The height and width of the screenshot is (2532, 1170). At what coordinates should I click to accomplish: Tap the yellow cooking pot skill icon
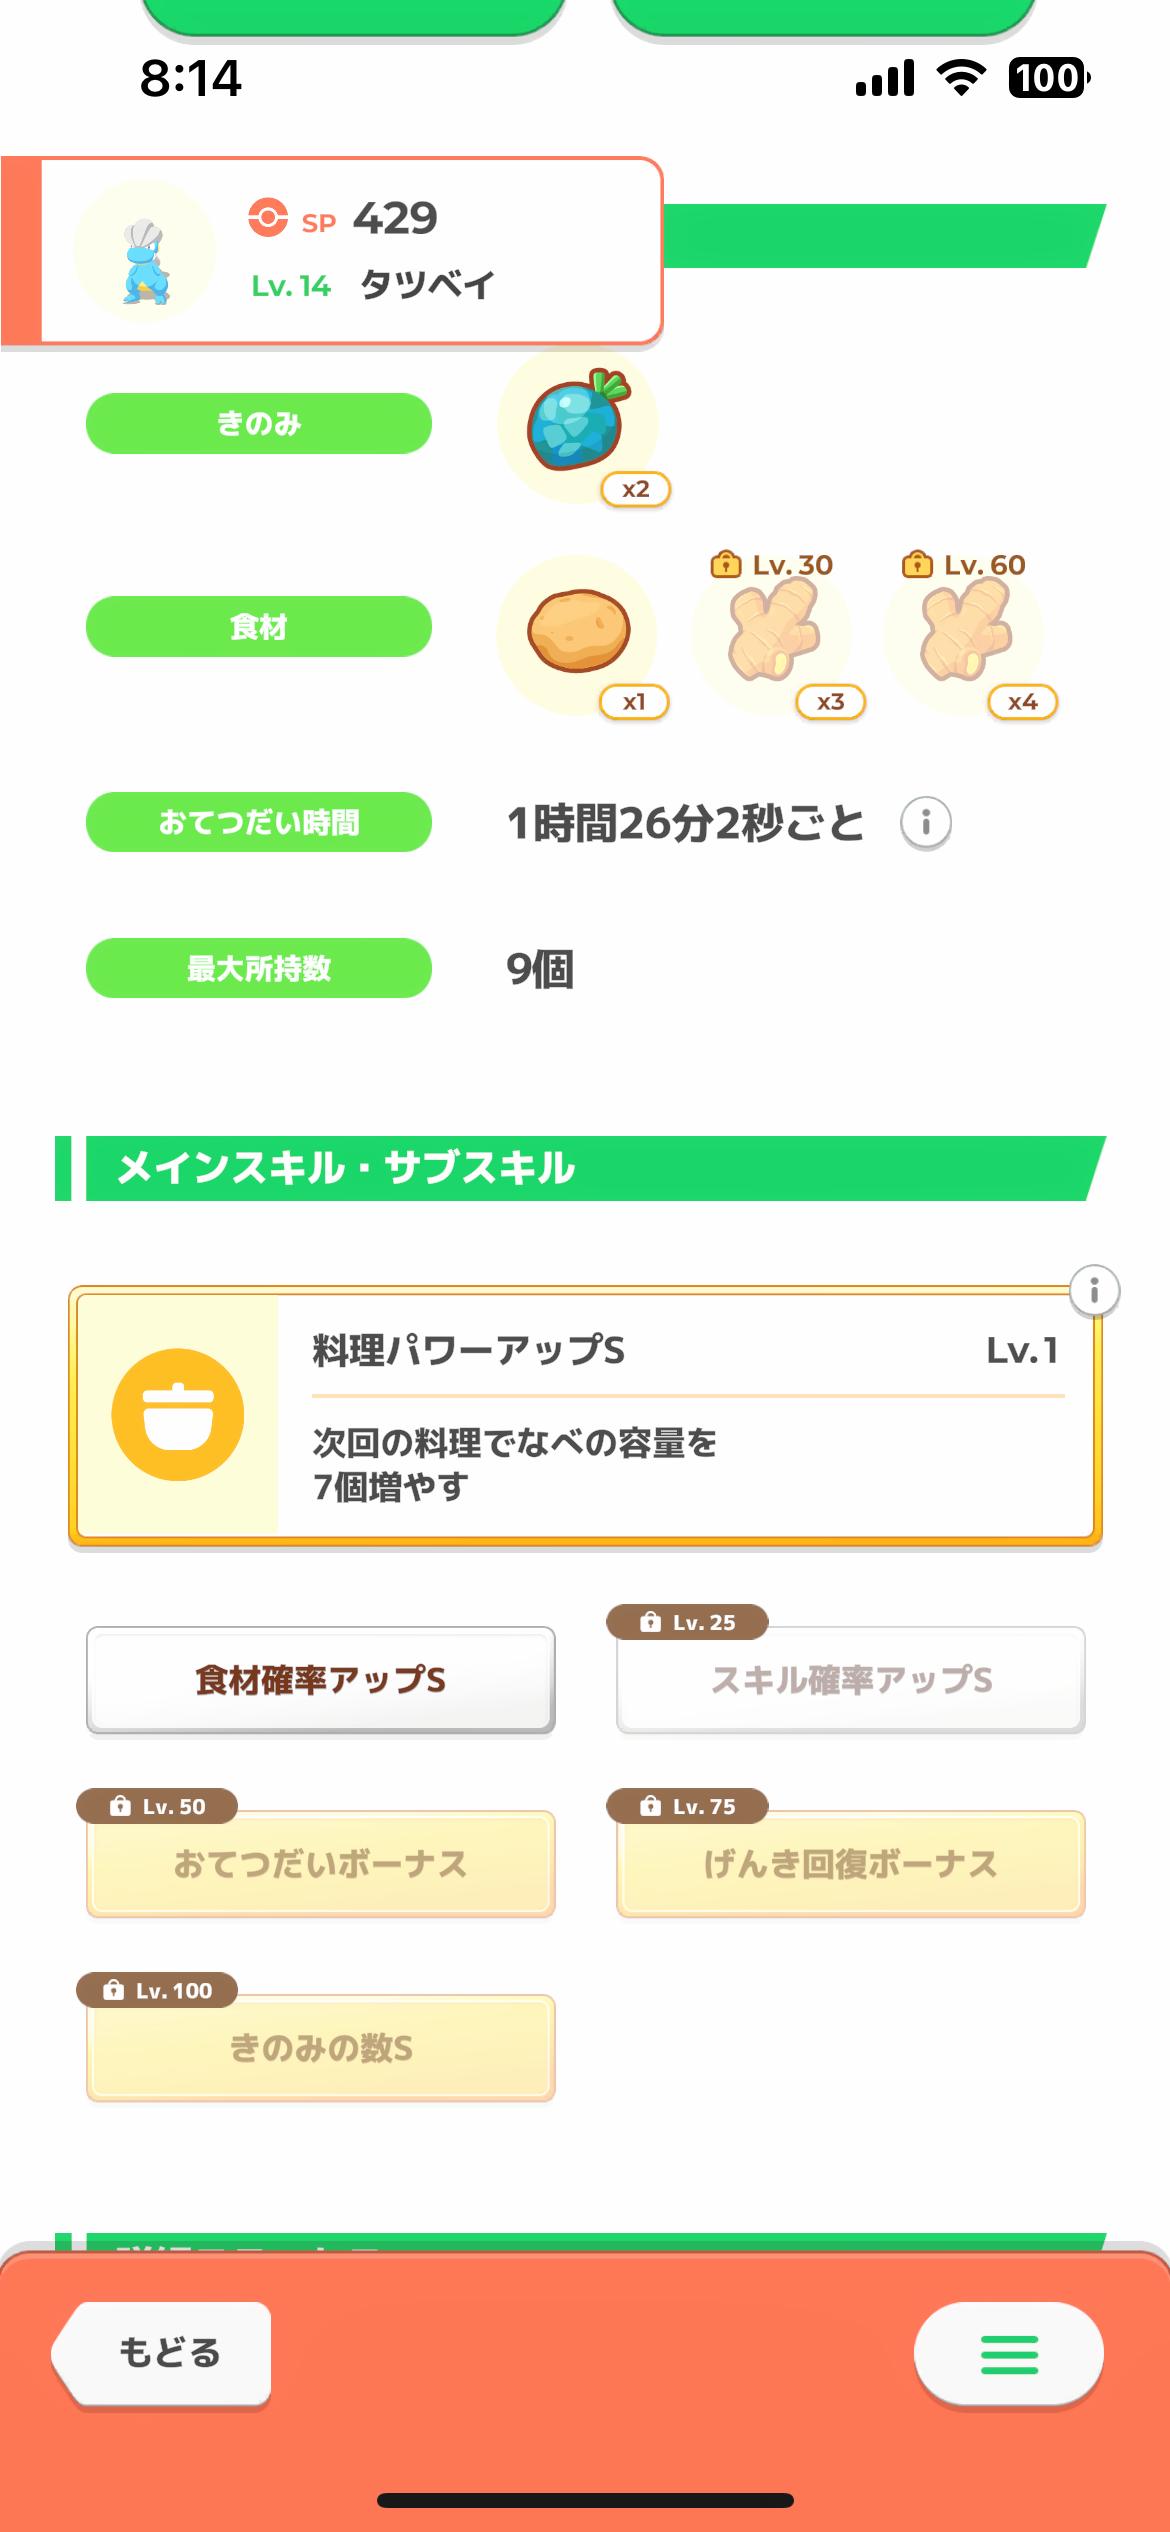pyautogui.click(x=178, y=1415)
